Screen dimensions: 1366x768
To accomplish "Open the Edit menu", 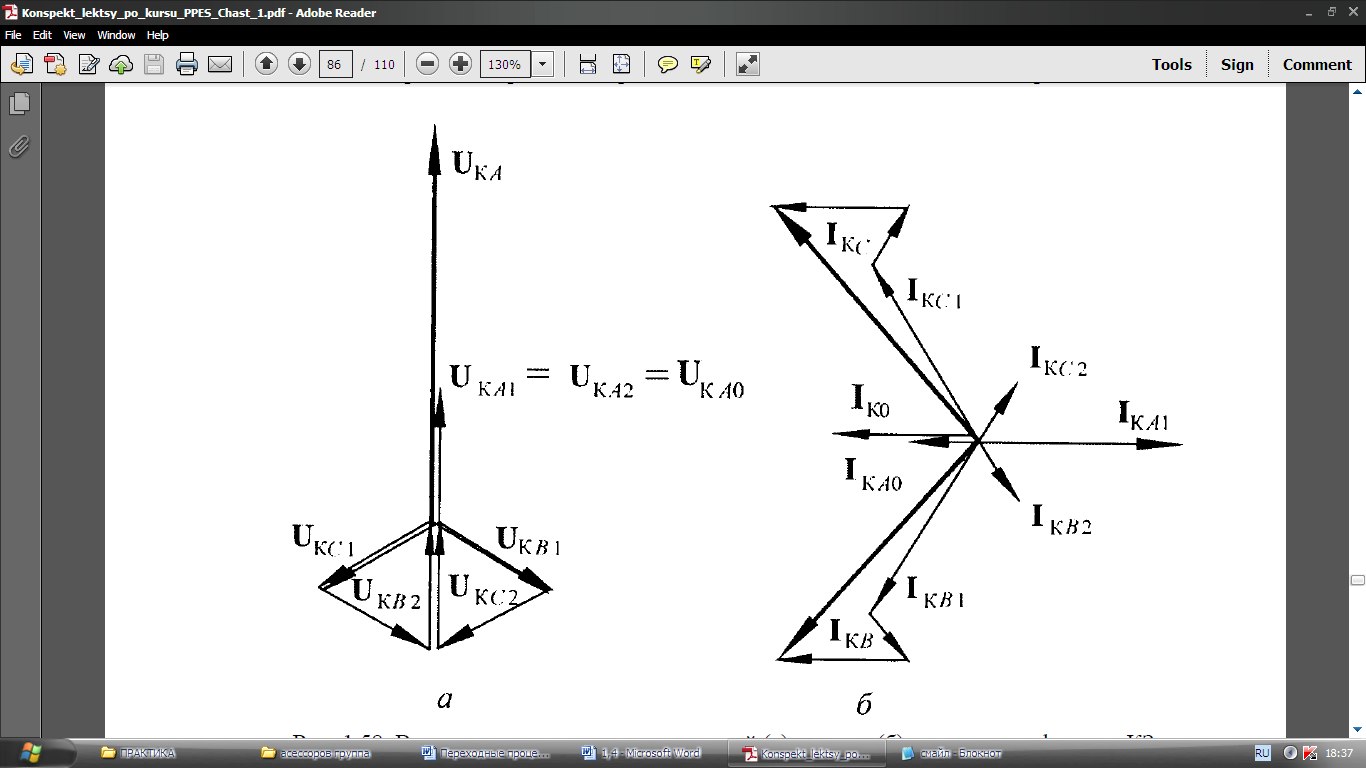I will [x=42, y=35].
